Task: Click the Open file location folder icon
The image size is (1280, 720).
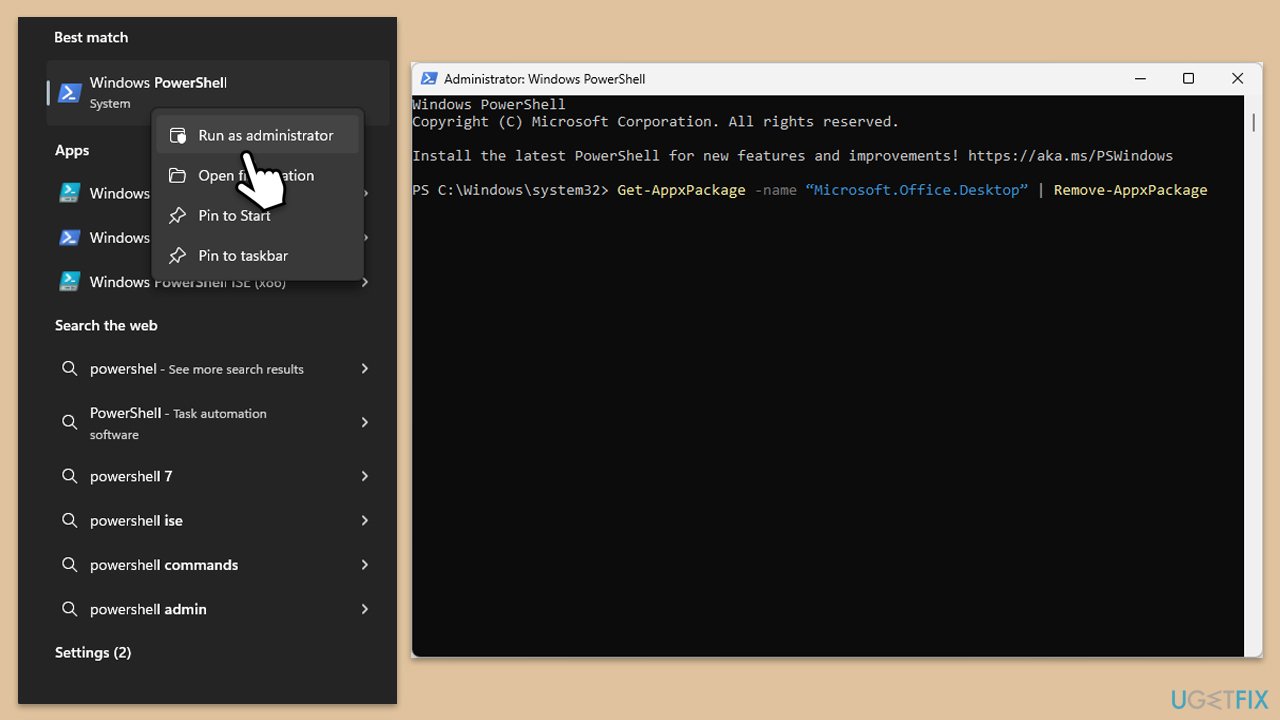Action: [177, 175]
